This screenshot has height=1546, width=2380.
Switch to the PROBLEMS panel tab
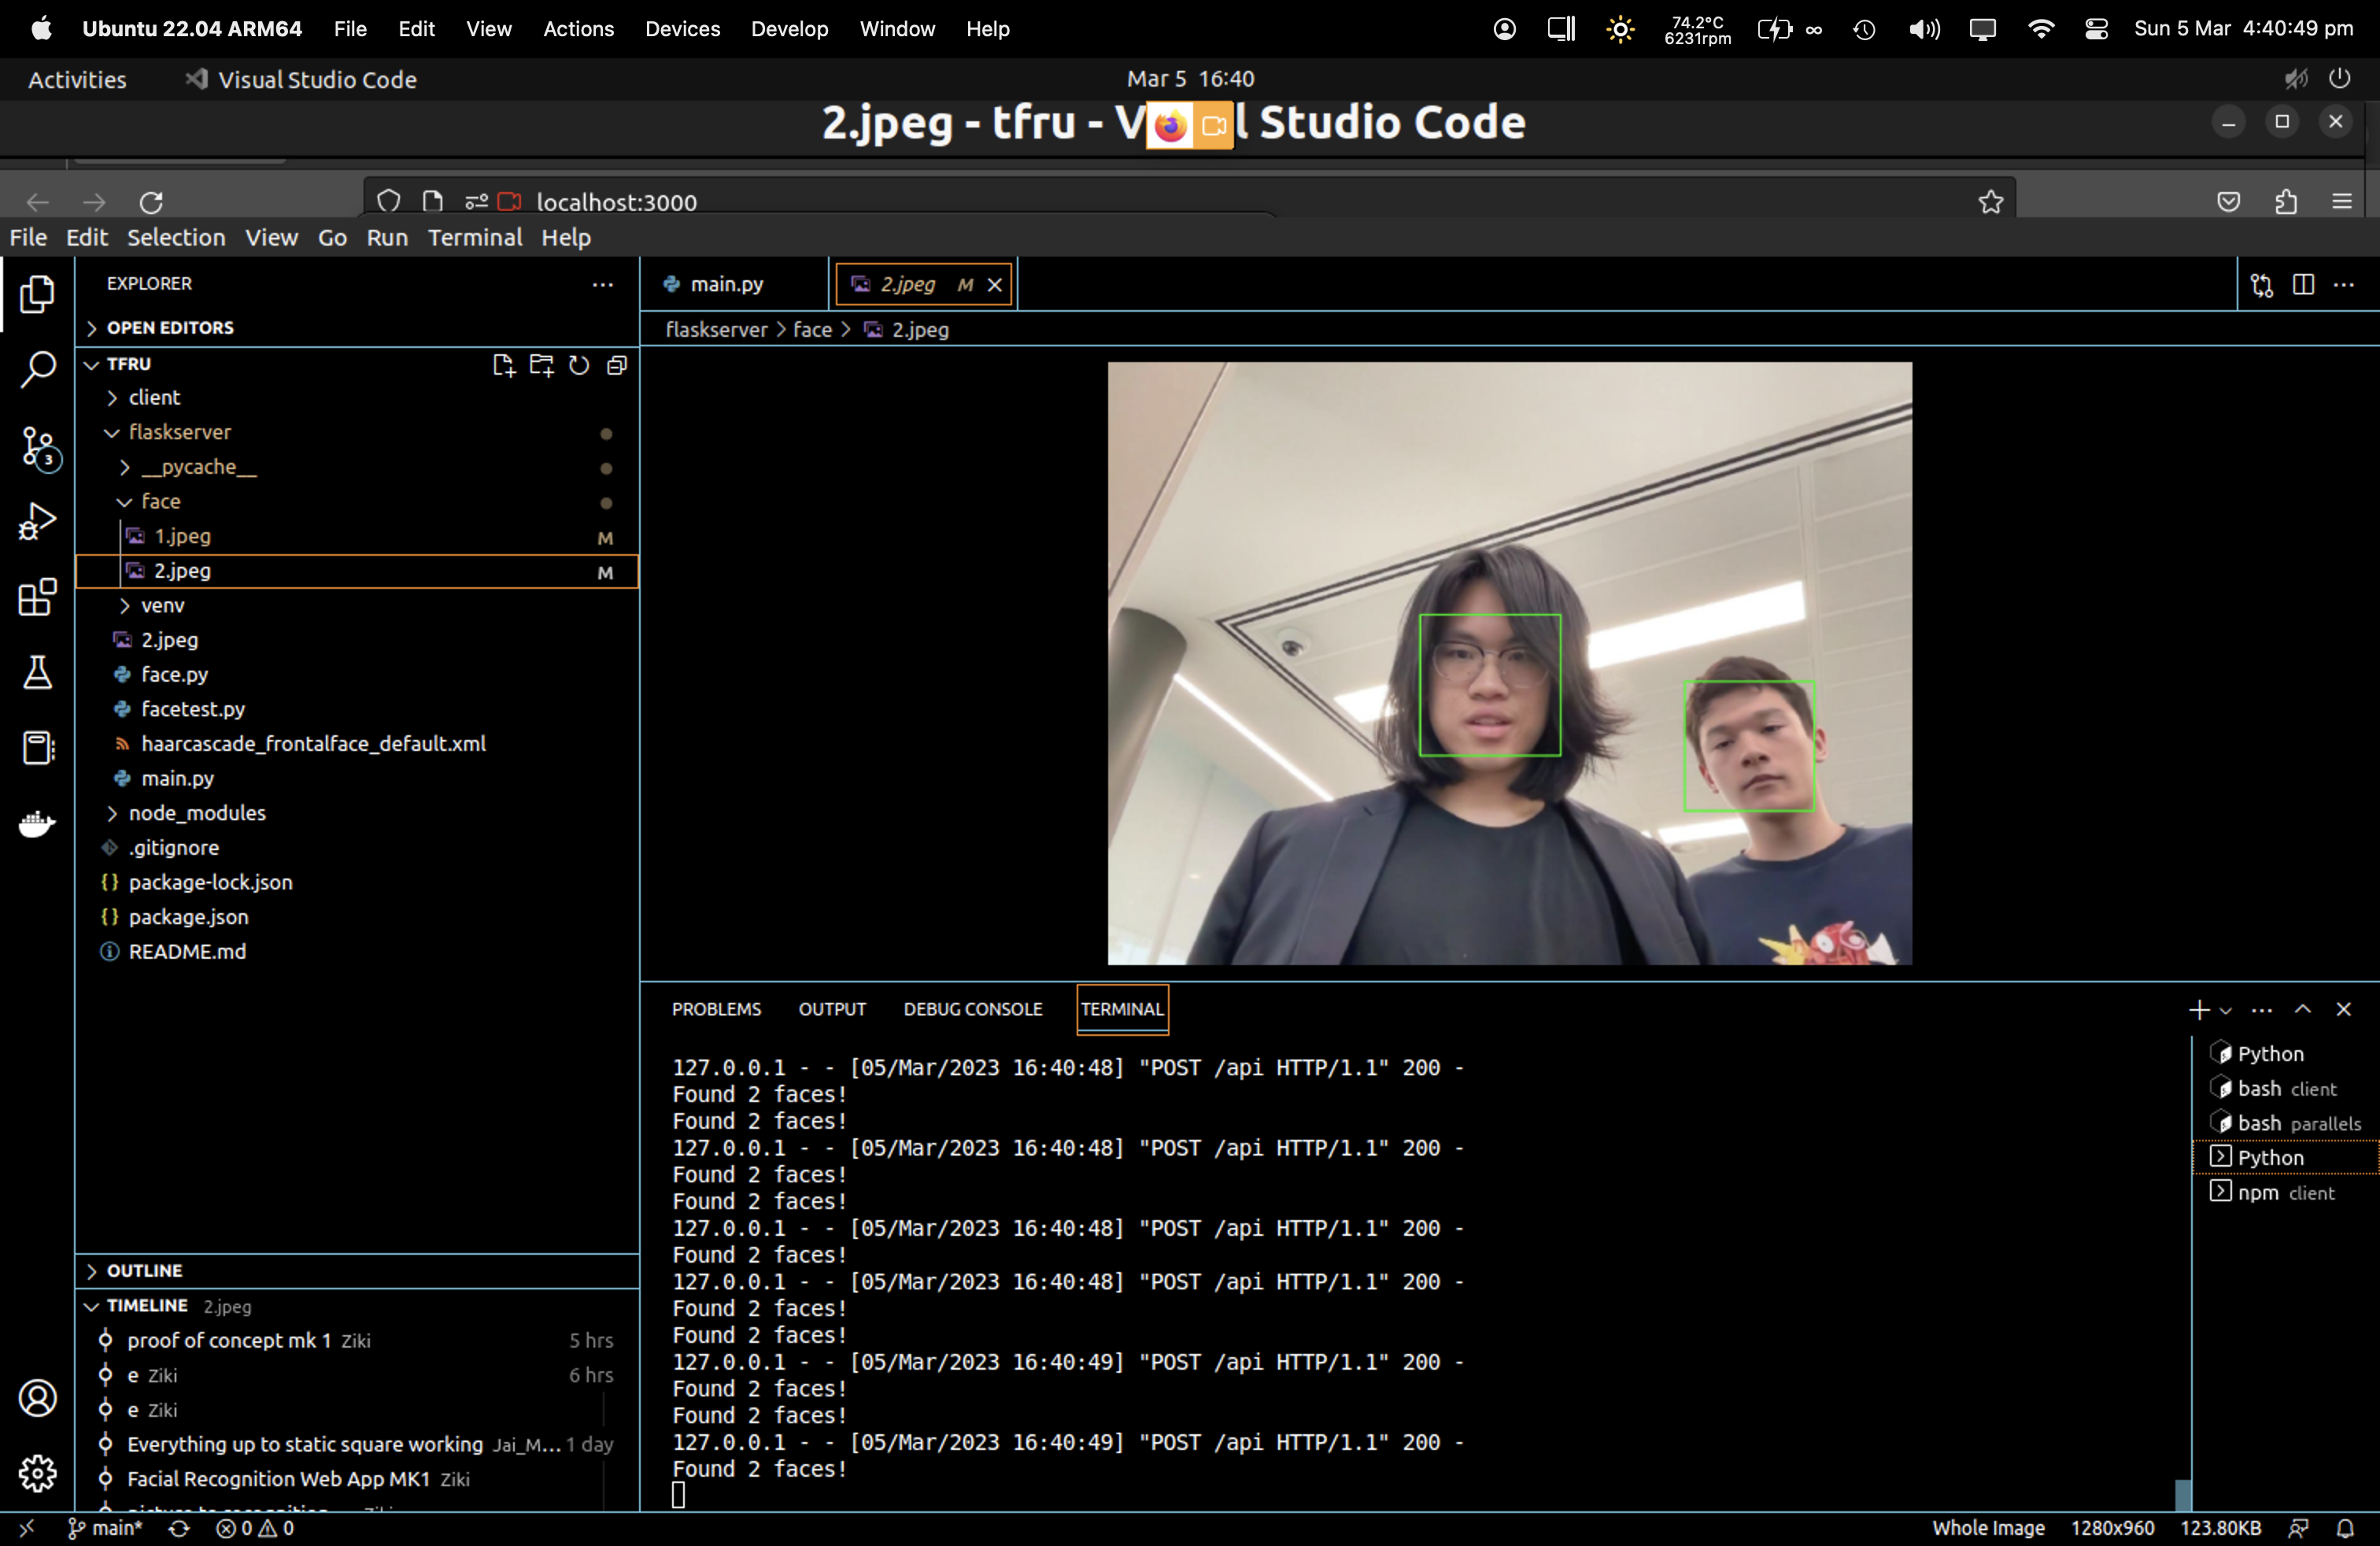coord(716,1009)
